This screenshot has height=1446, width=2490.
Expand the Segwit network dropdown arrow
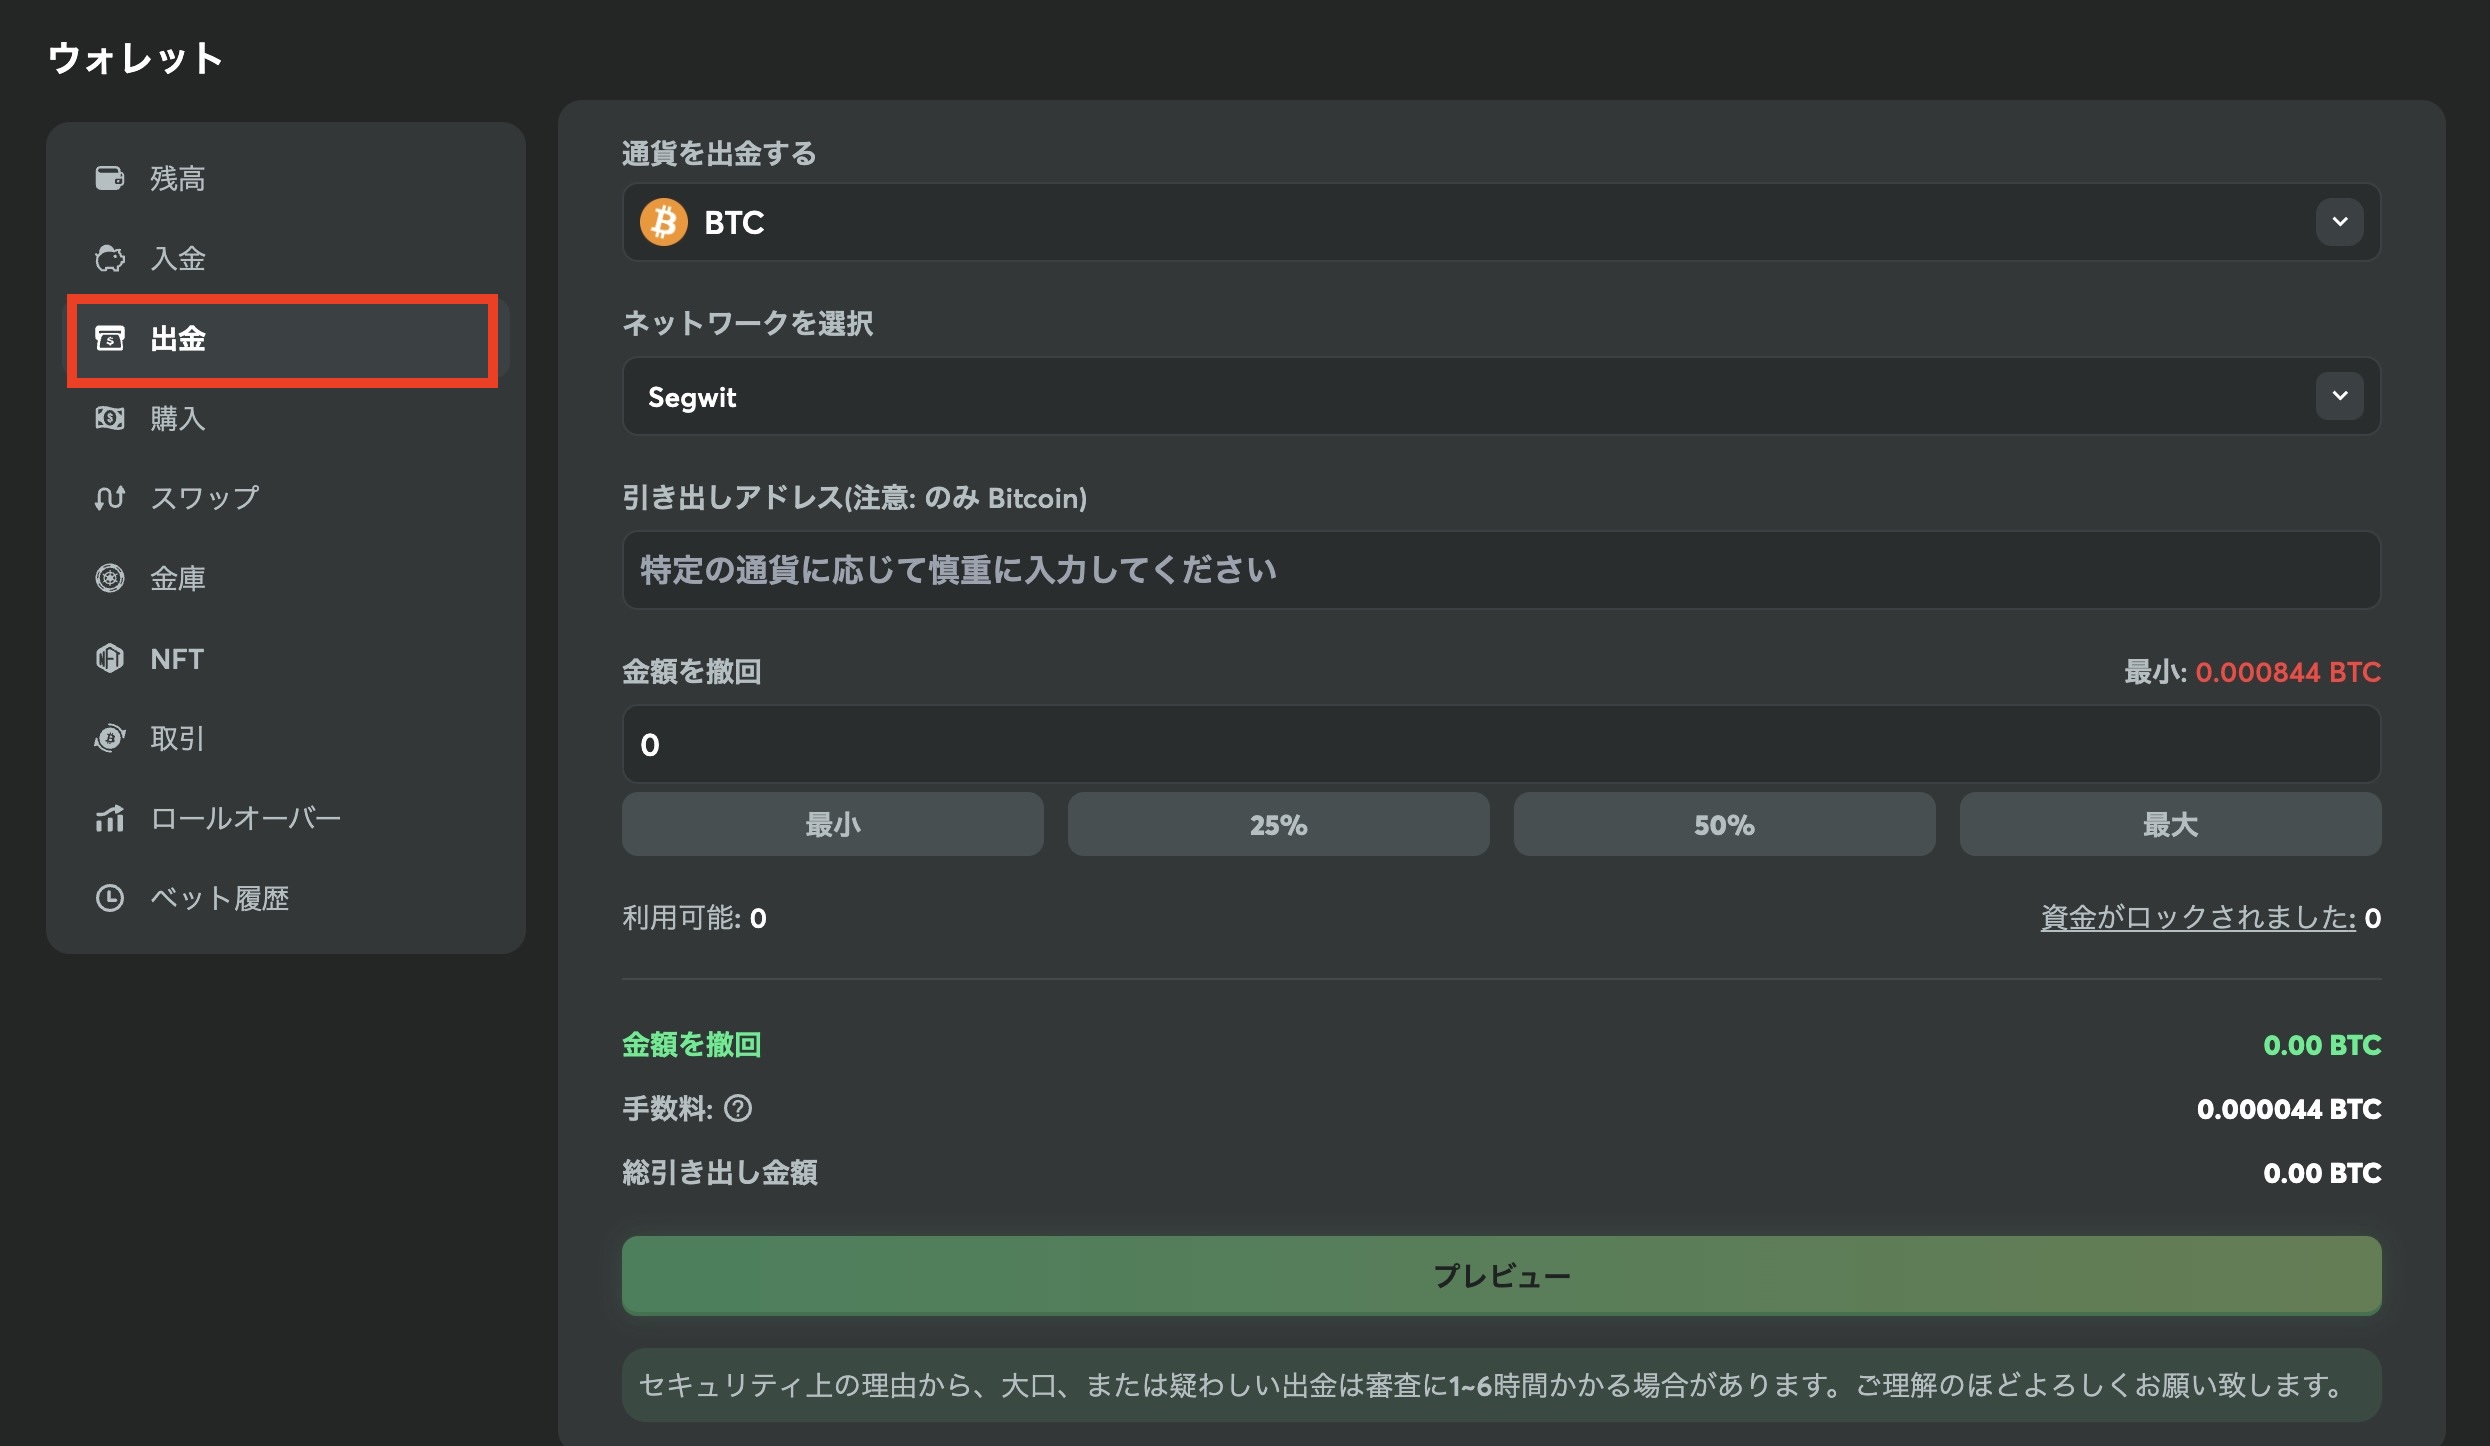[2340, 396]
